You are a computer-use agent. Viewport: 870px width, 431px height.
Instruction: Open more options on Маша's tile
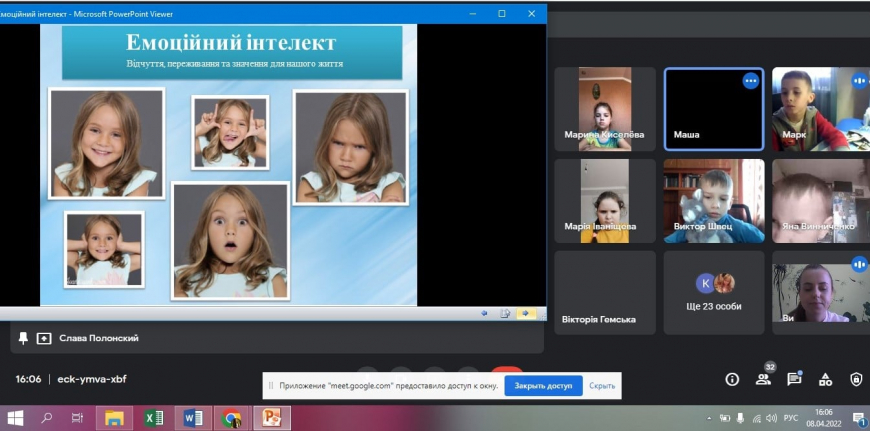[x=750, y=81]
